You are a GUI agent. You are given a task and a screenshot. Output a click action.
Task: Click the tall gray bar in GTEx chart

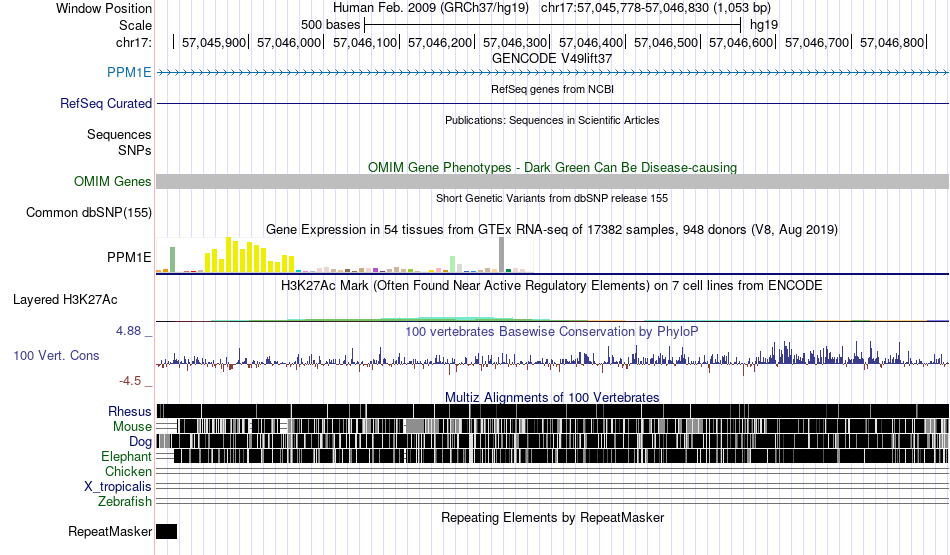pyautogui.click(x=501, y=254)
